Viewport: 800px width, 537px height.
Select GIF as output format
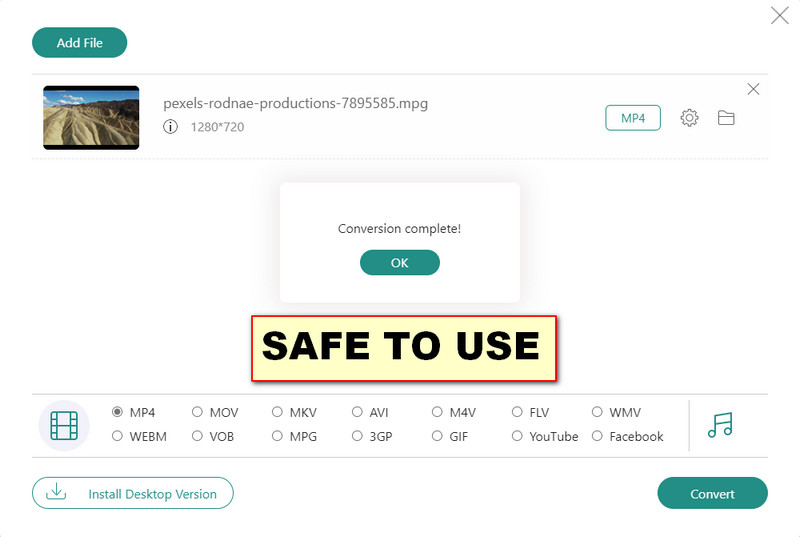[437, 436]
